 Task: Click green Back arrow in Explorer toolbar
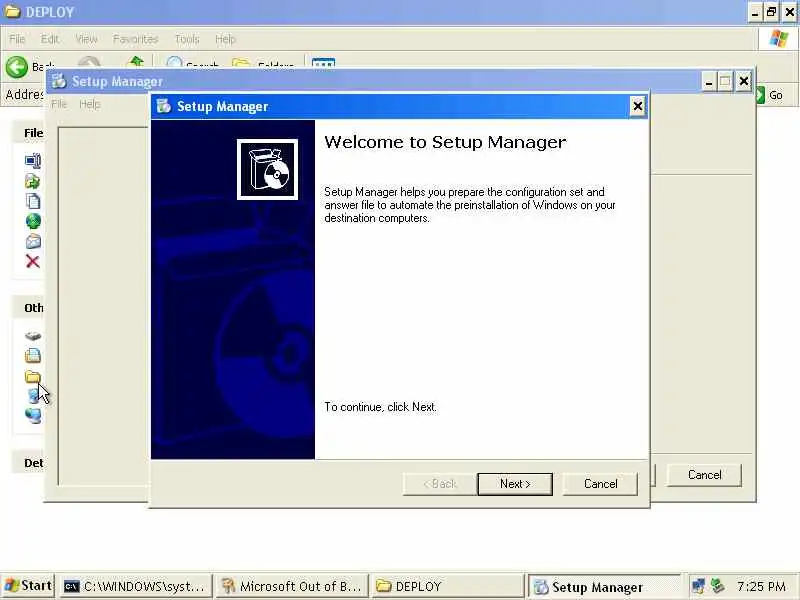pyautogui.click(x=16, y=67)
